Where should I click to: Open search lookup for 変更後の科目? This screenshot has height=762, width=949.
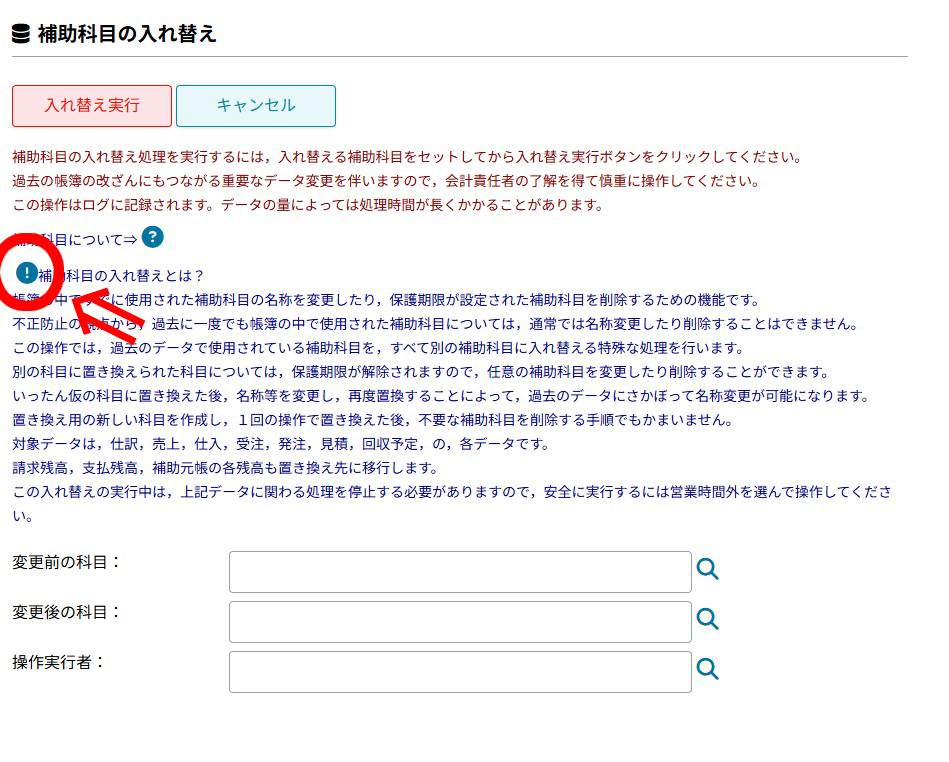pos(708,619)
